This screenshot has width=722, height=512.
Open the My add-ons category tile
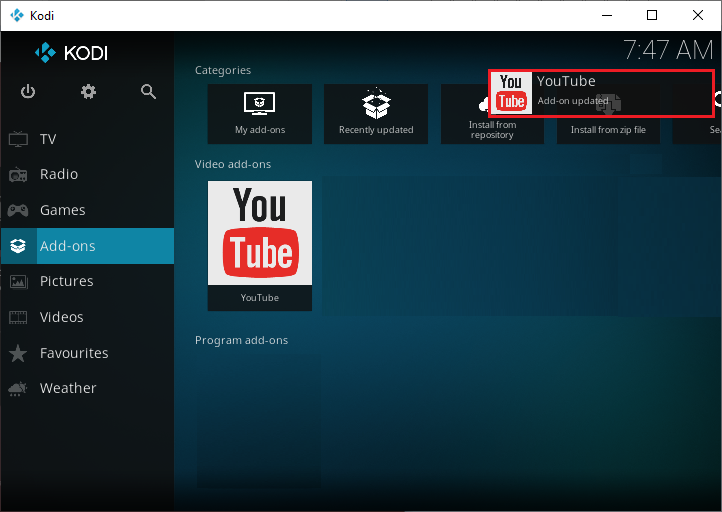point(260,114)
